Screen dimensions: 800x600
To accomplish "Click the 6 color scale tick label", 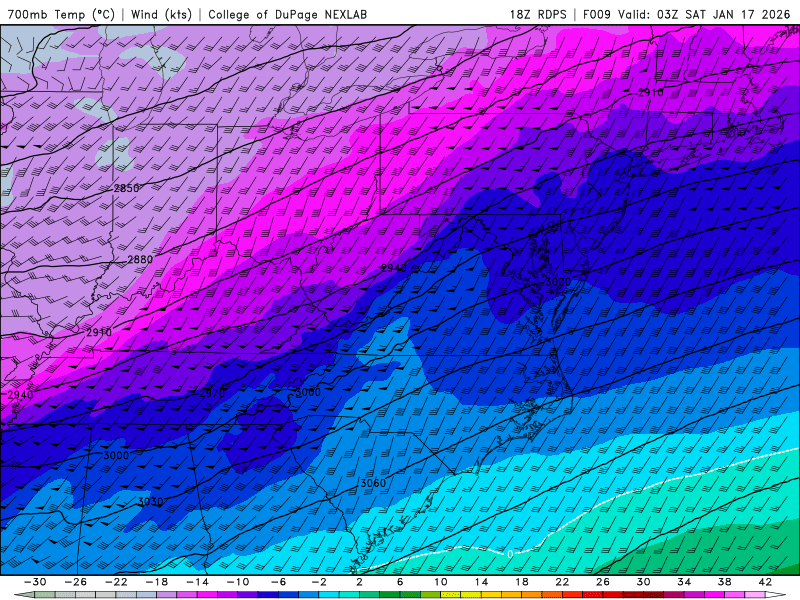I will click(400, 582).
